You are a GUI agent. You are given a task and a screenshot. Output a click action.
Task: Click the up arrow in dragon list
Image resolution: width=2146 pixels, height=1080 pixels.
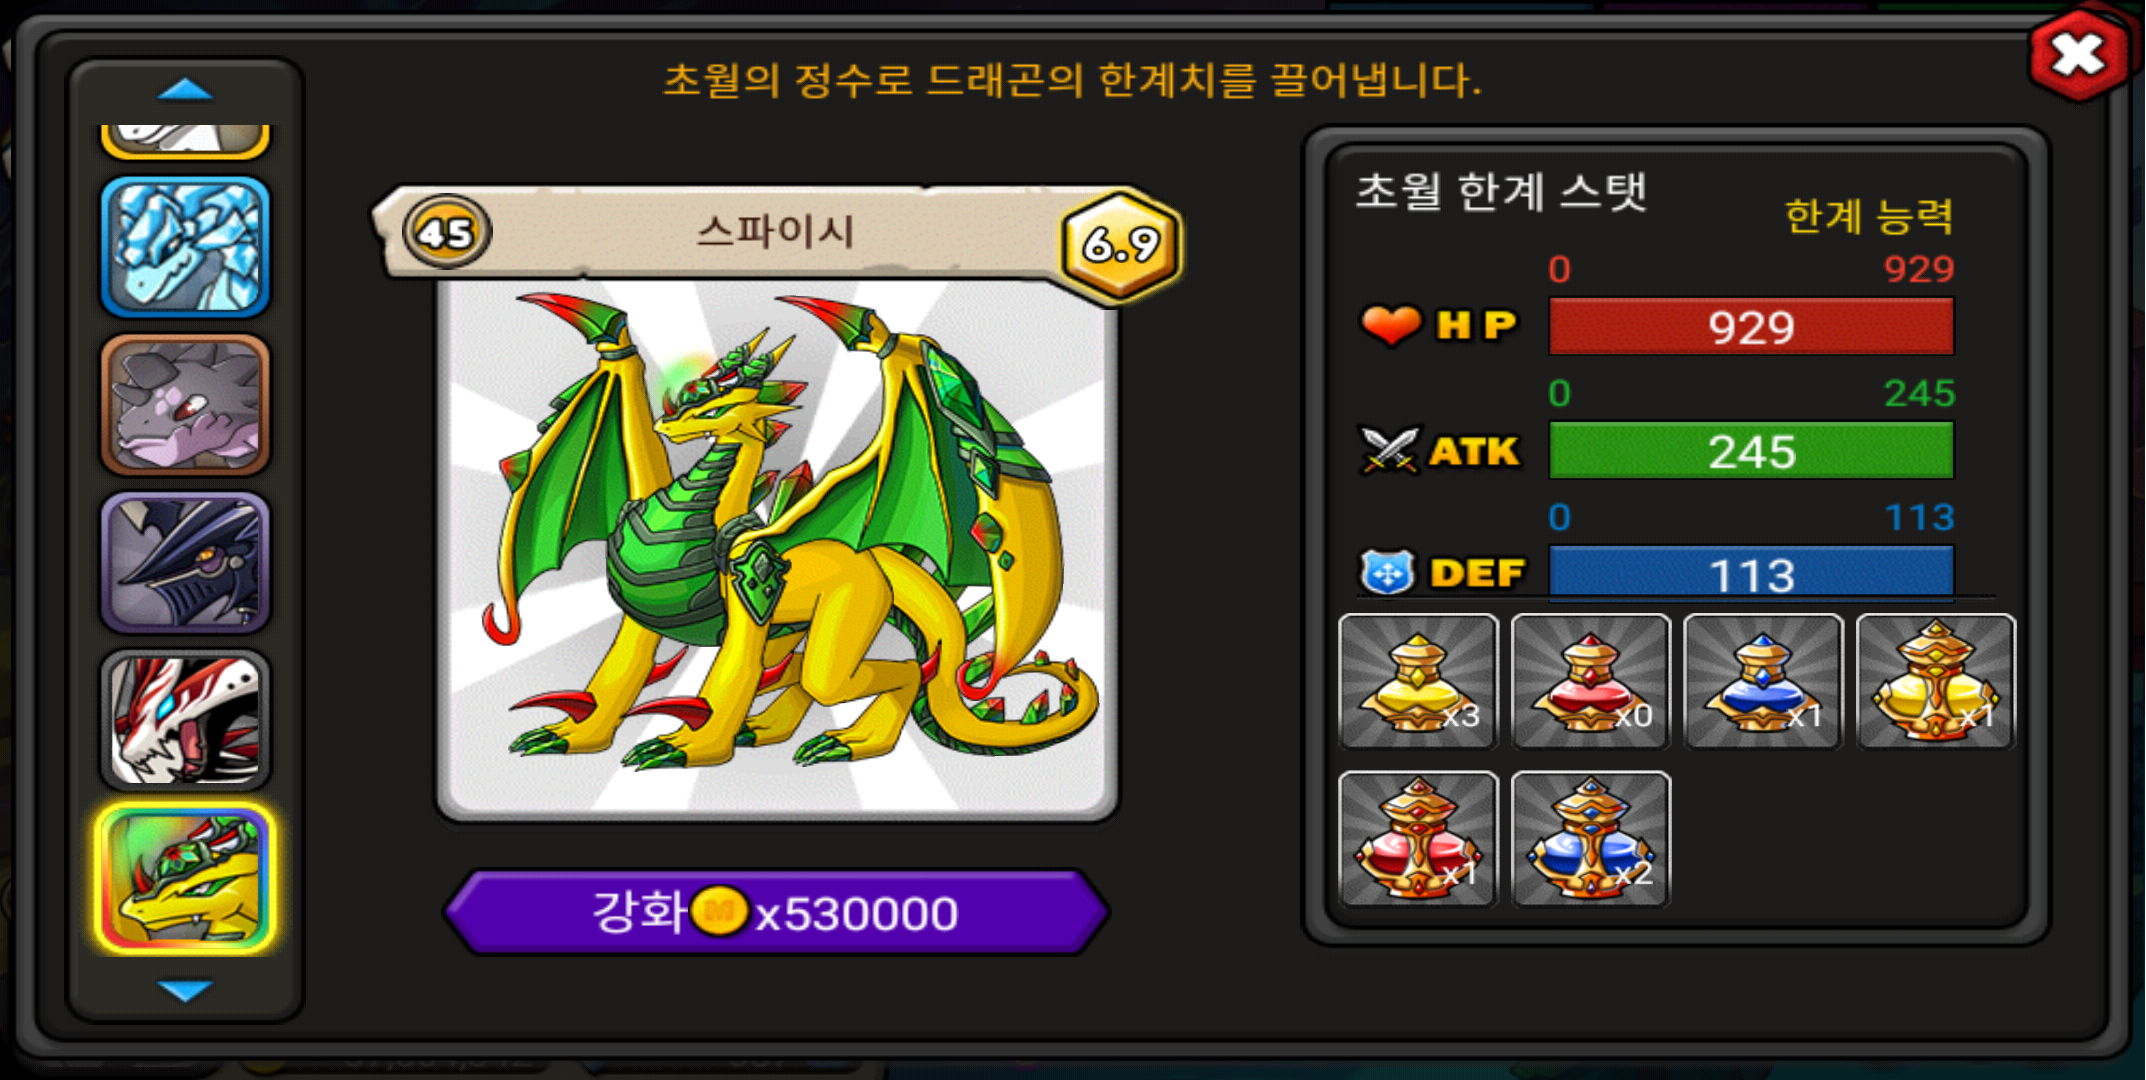click(x=186, y=90)
